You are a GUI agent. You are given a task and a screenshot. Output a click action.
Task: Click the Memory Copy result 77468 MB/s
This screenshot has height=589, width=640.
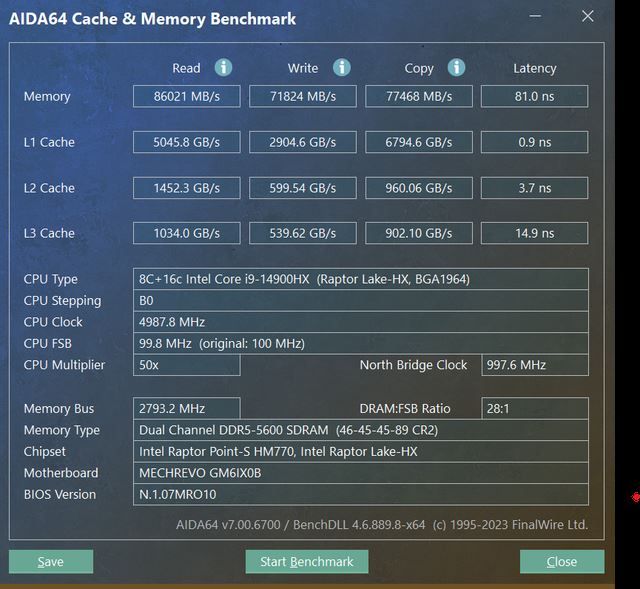(x=418, y=97)
